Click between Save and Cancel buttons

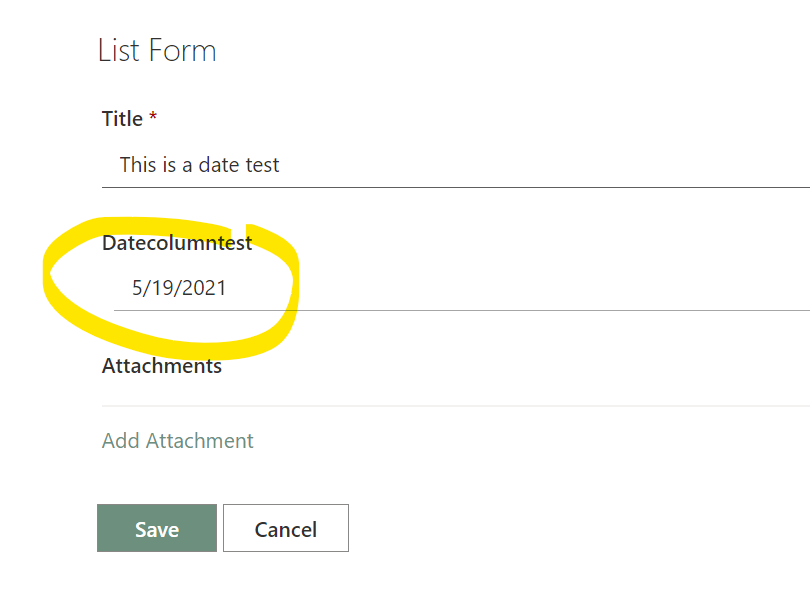[221, 528]
